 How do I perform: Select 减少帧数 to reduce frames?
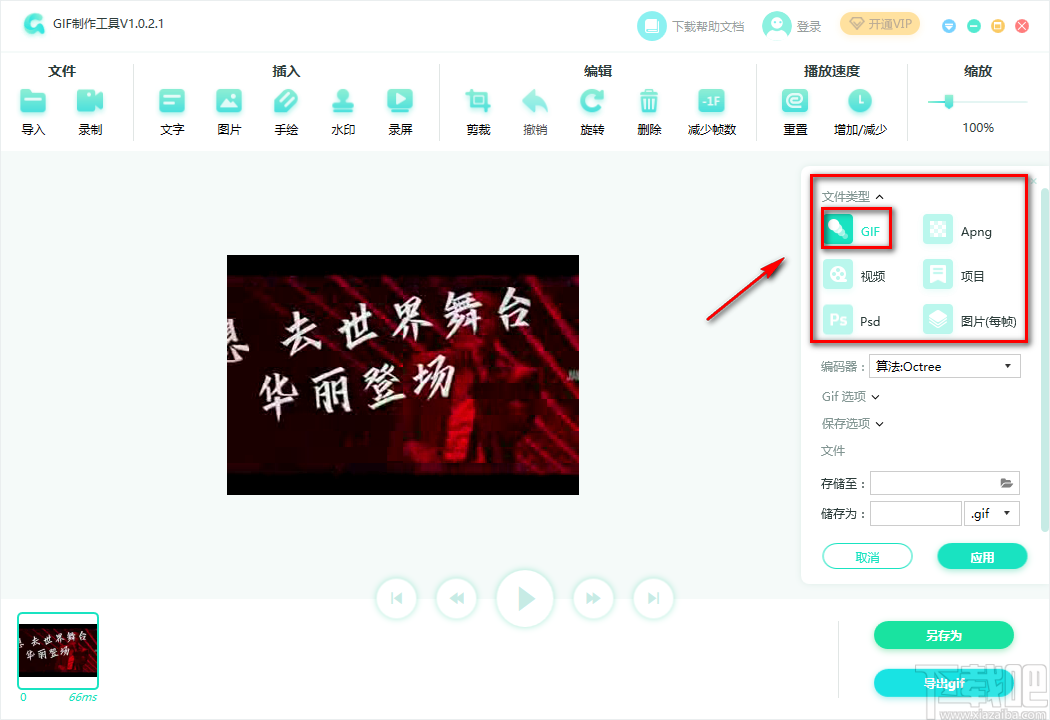(x=711, y=103)
